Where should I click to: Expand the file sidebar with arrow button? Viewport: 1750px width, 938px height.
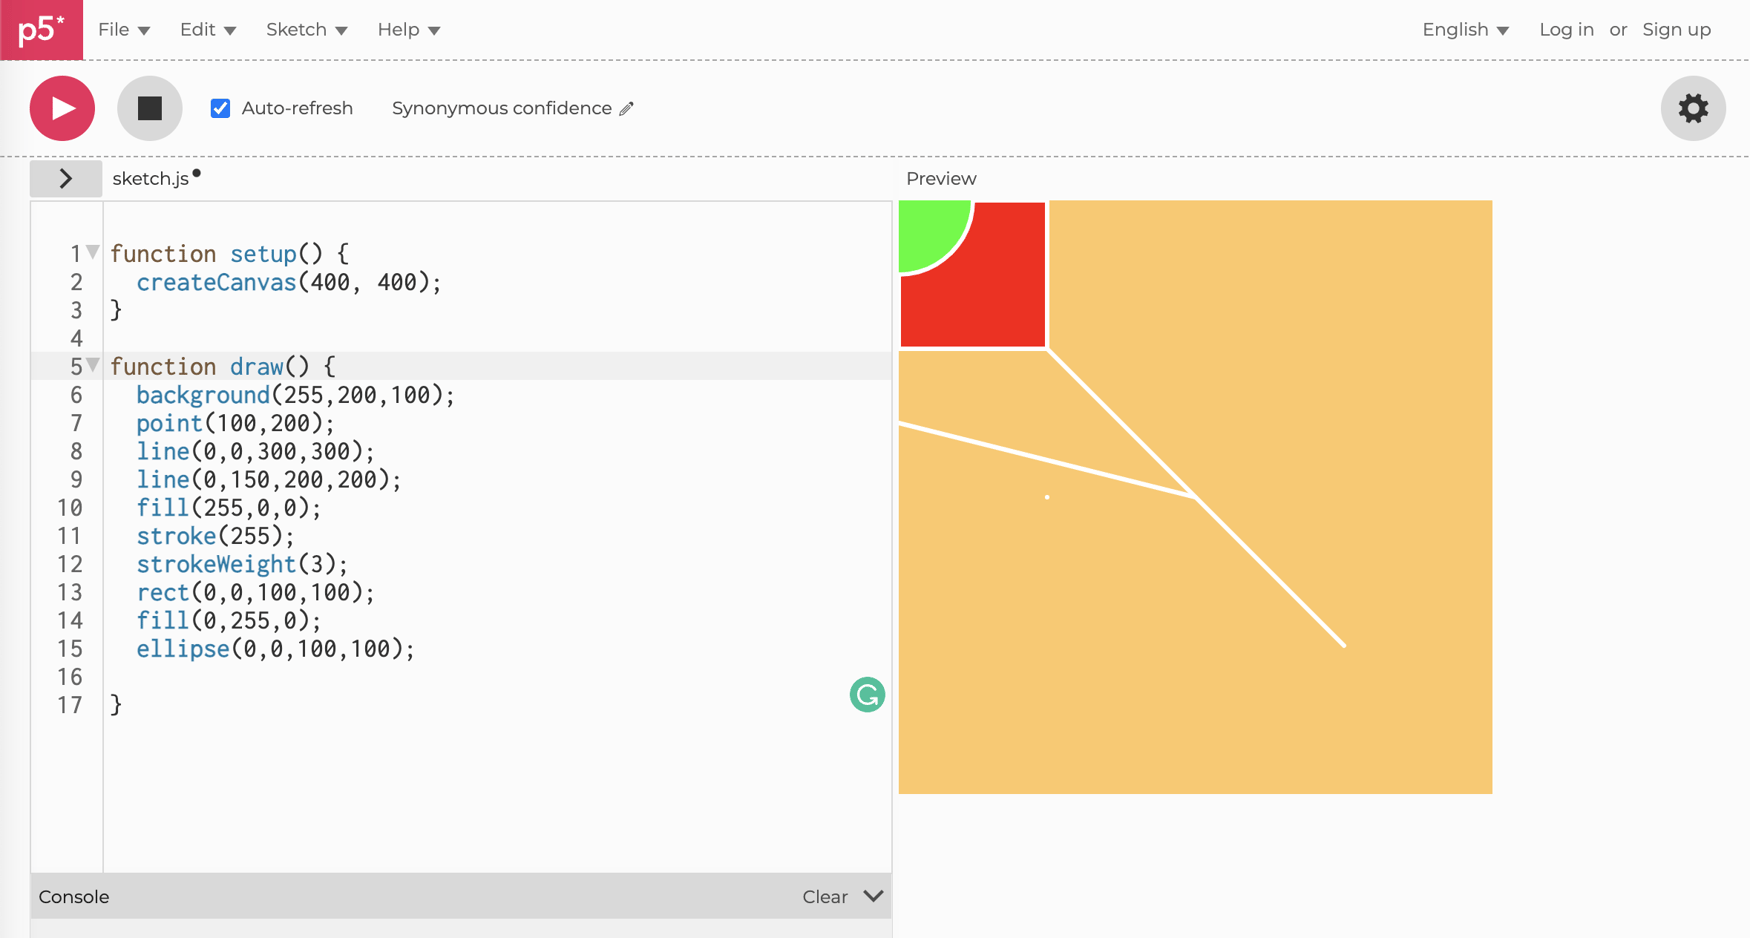pyautogui.click(x=66, y=179)
